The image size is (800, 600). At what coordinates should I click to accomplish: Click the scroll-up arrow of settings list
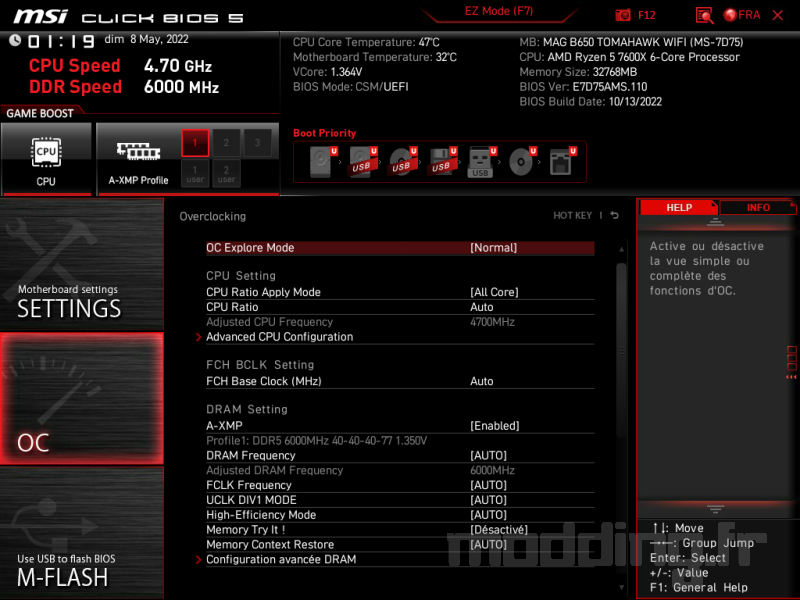coord(621,249)
